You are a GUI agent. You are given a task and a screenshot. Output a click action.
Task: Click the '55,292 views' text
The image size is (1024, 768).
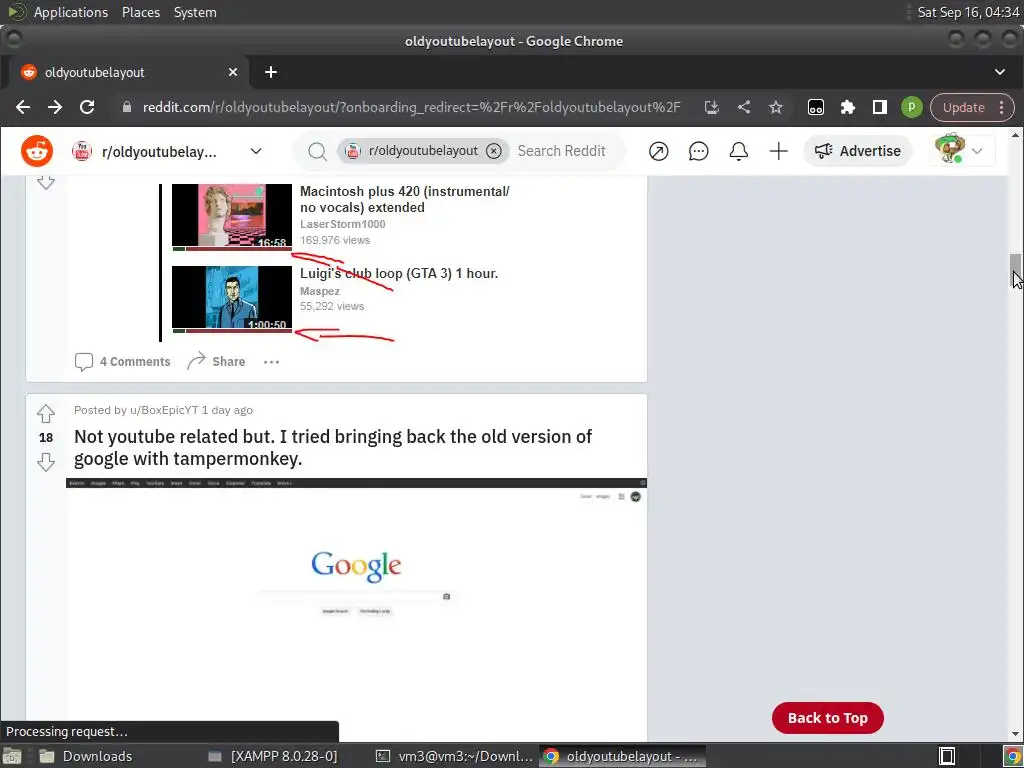(x=332, y=306)
